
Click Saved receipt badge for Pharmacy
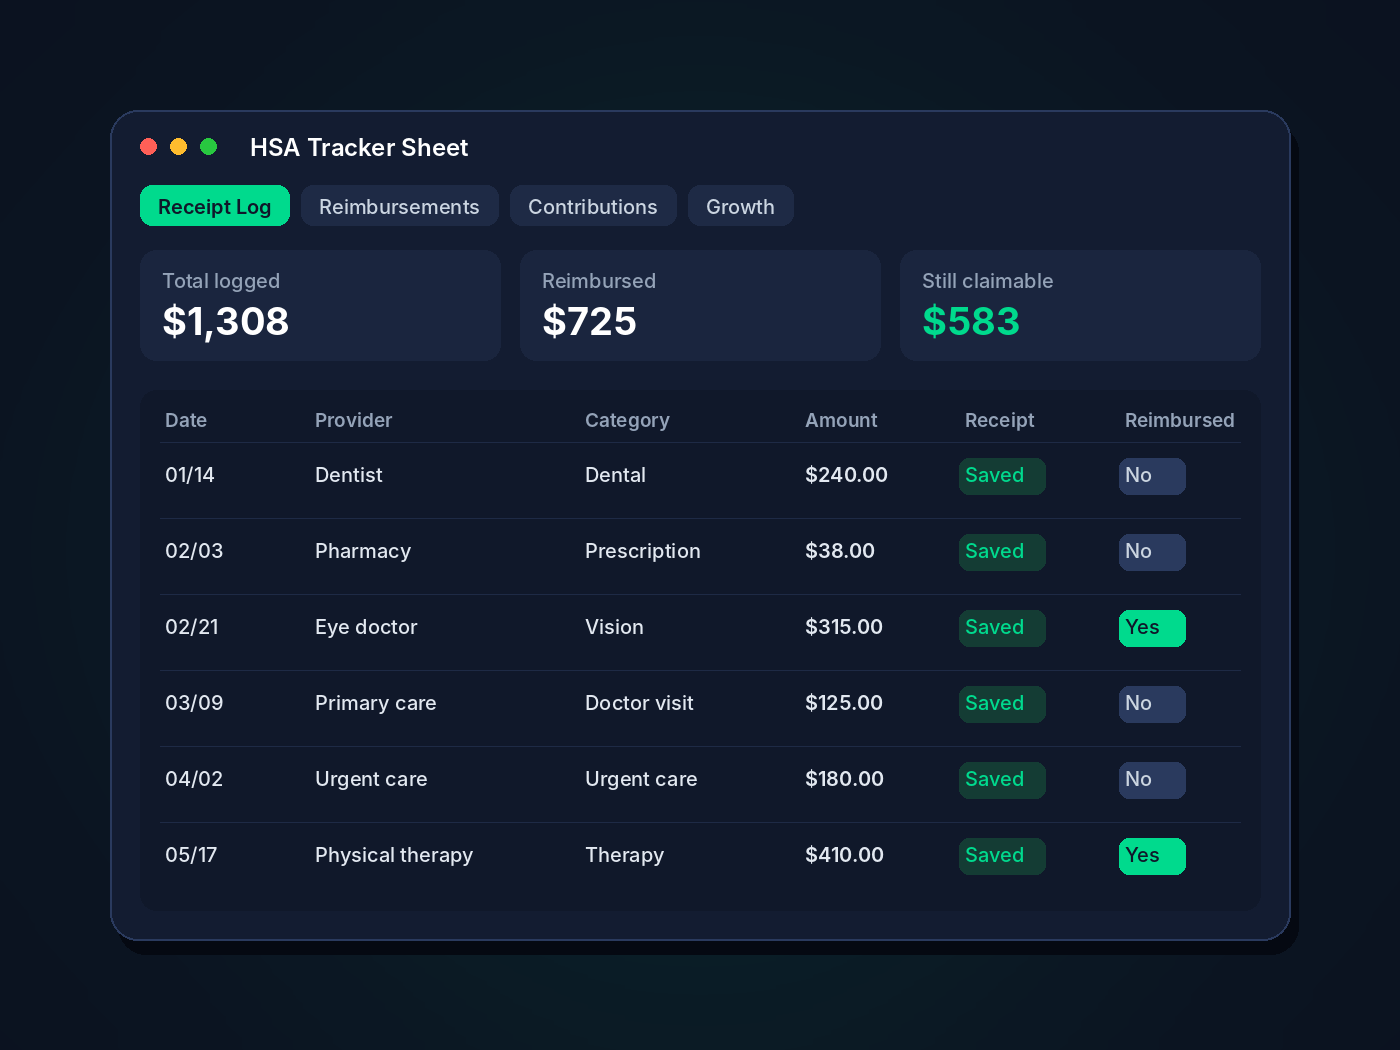click(x=1002, y=552)
